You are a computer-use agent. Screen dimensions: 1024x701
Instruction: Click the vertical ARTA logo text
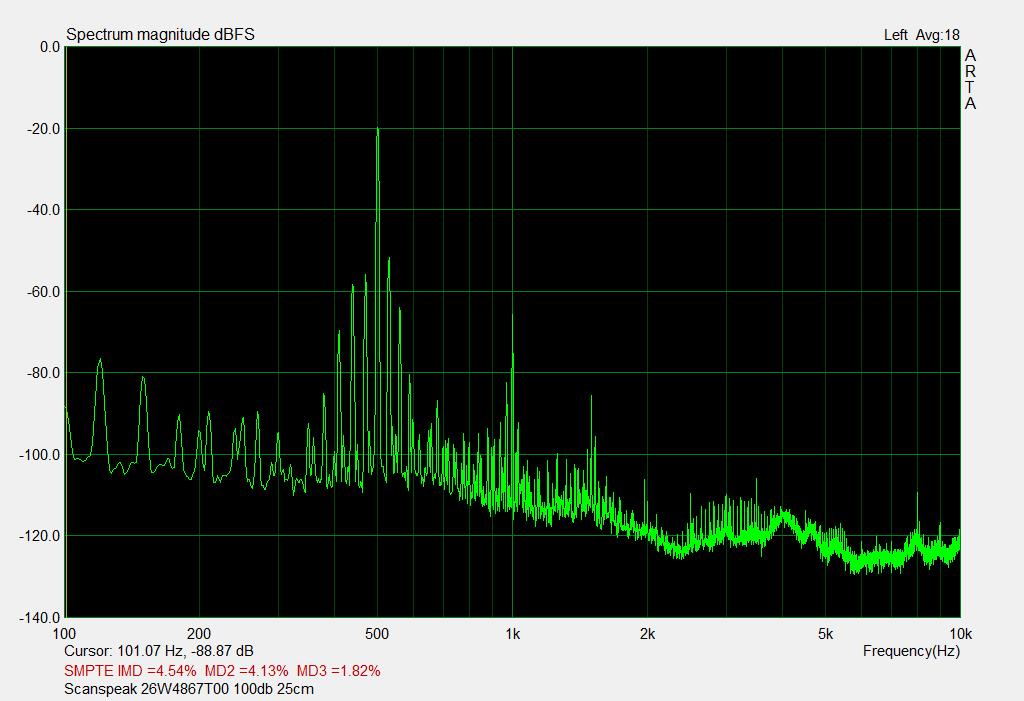(x=970, y=80)
